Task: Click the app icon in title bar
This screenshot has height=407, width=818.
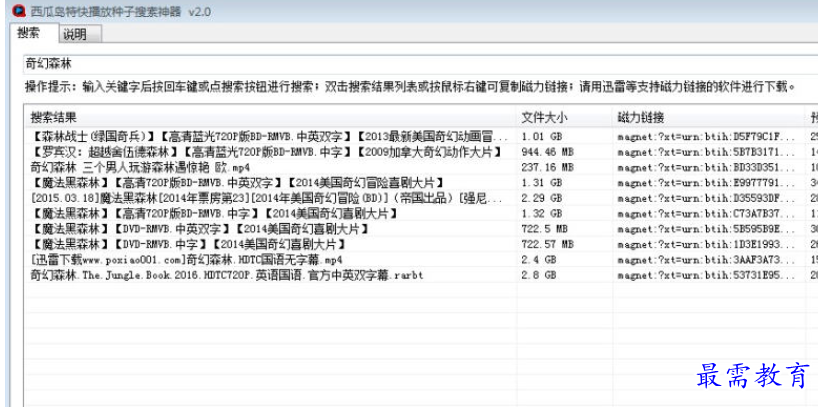Action: pos(19,11)
